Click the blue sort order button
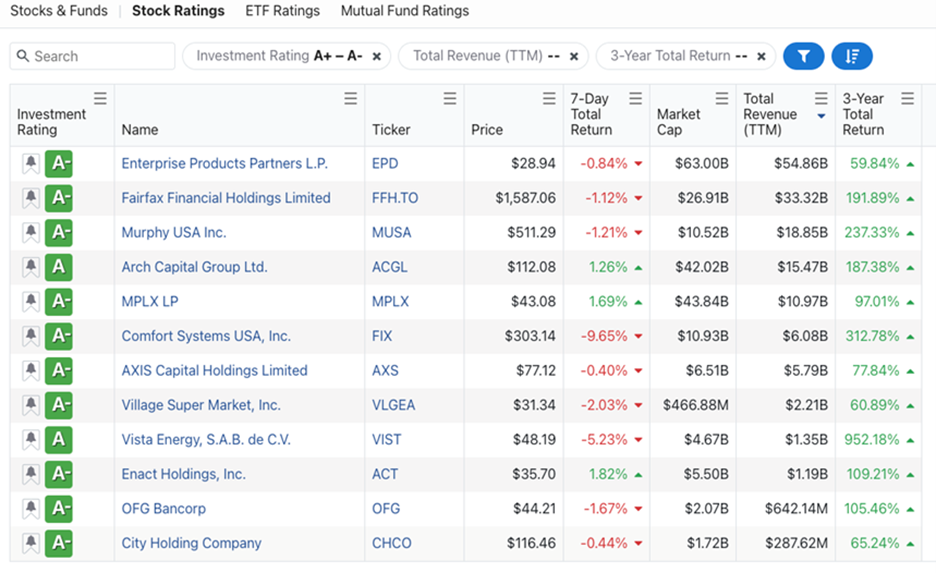The image size is (936, 573). (x=852, y=56)
